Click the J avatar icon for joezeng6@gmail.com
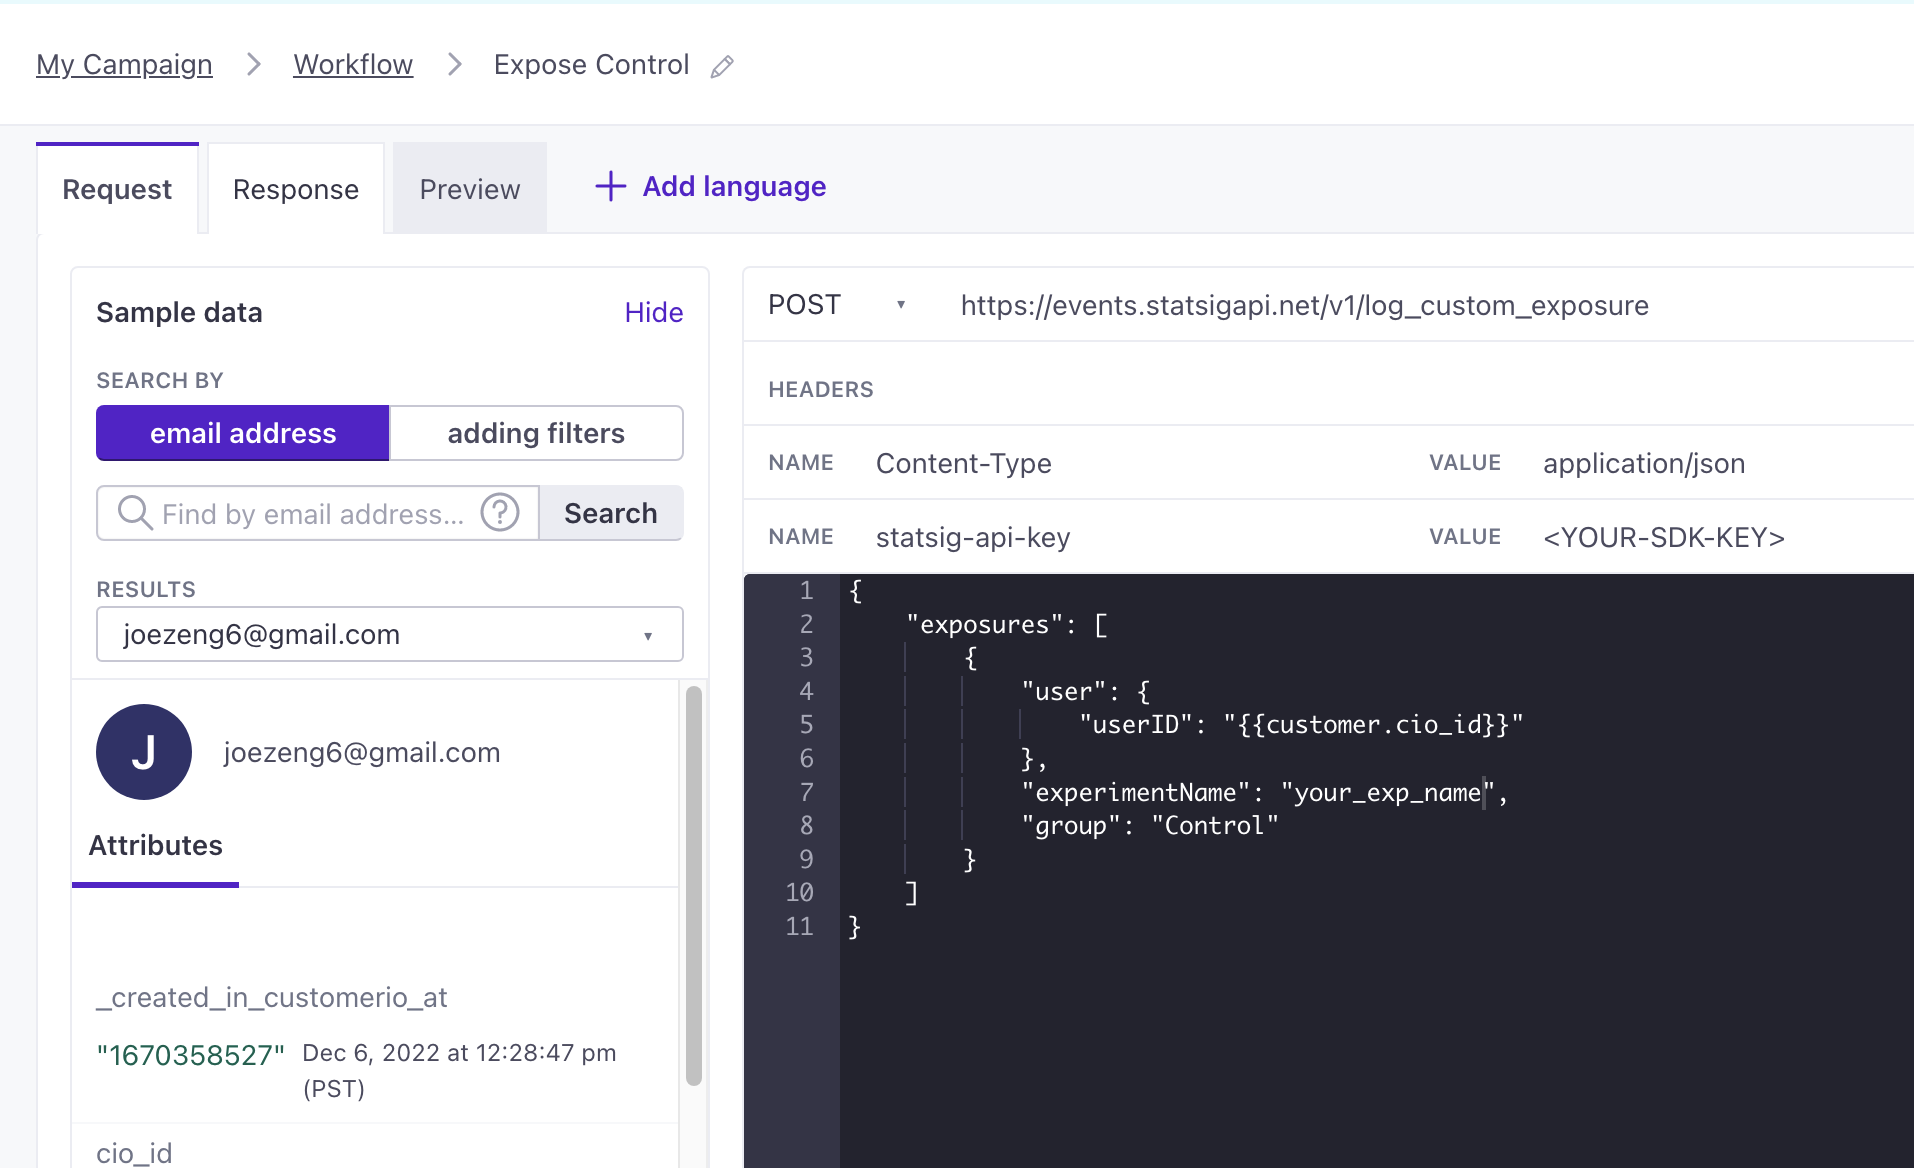This screenshot has height=1168, width=1914. (143, 752)
